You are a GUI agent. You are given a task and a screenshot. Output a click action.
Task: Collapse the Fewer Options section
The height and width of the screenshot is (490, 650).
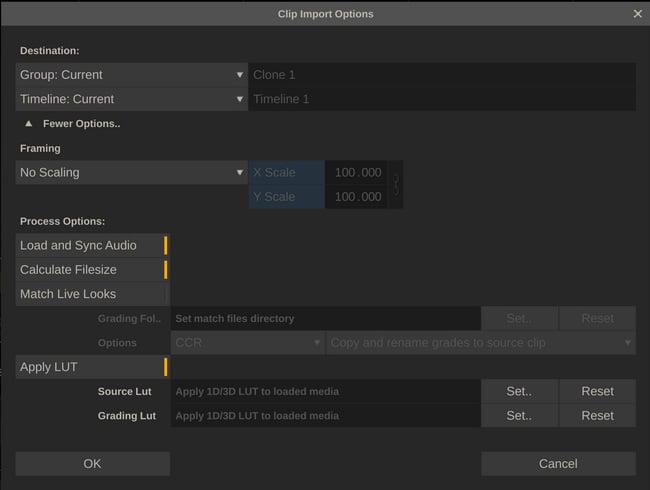[73, 124]
